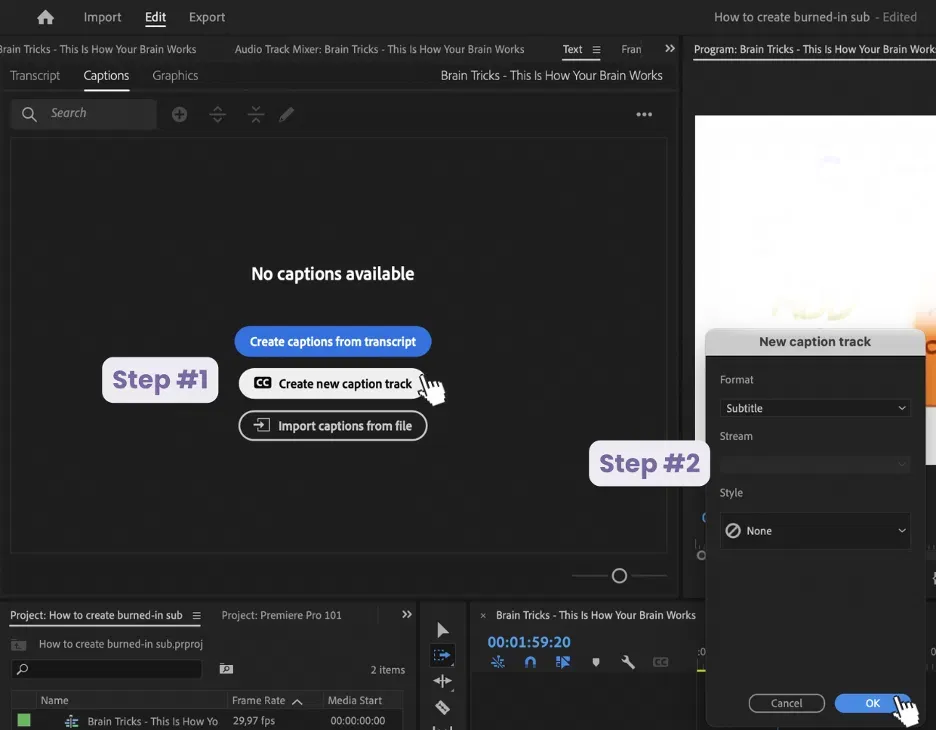
Task: Open the Graphics tab
Action: click(175, 76)
